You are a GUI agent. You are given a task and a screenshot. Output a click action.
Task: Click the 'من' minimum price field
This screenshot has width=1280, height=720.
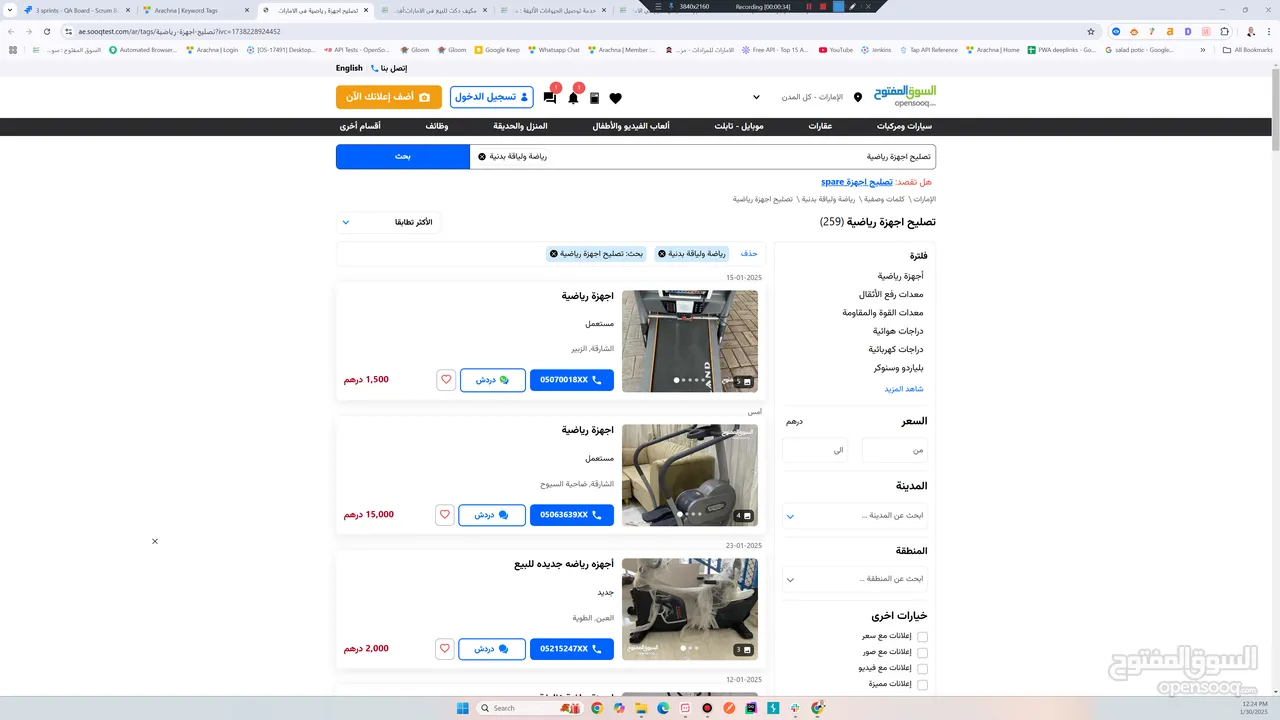point(894,450)
